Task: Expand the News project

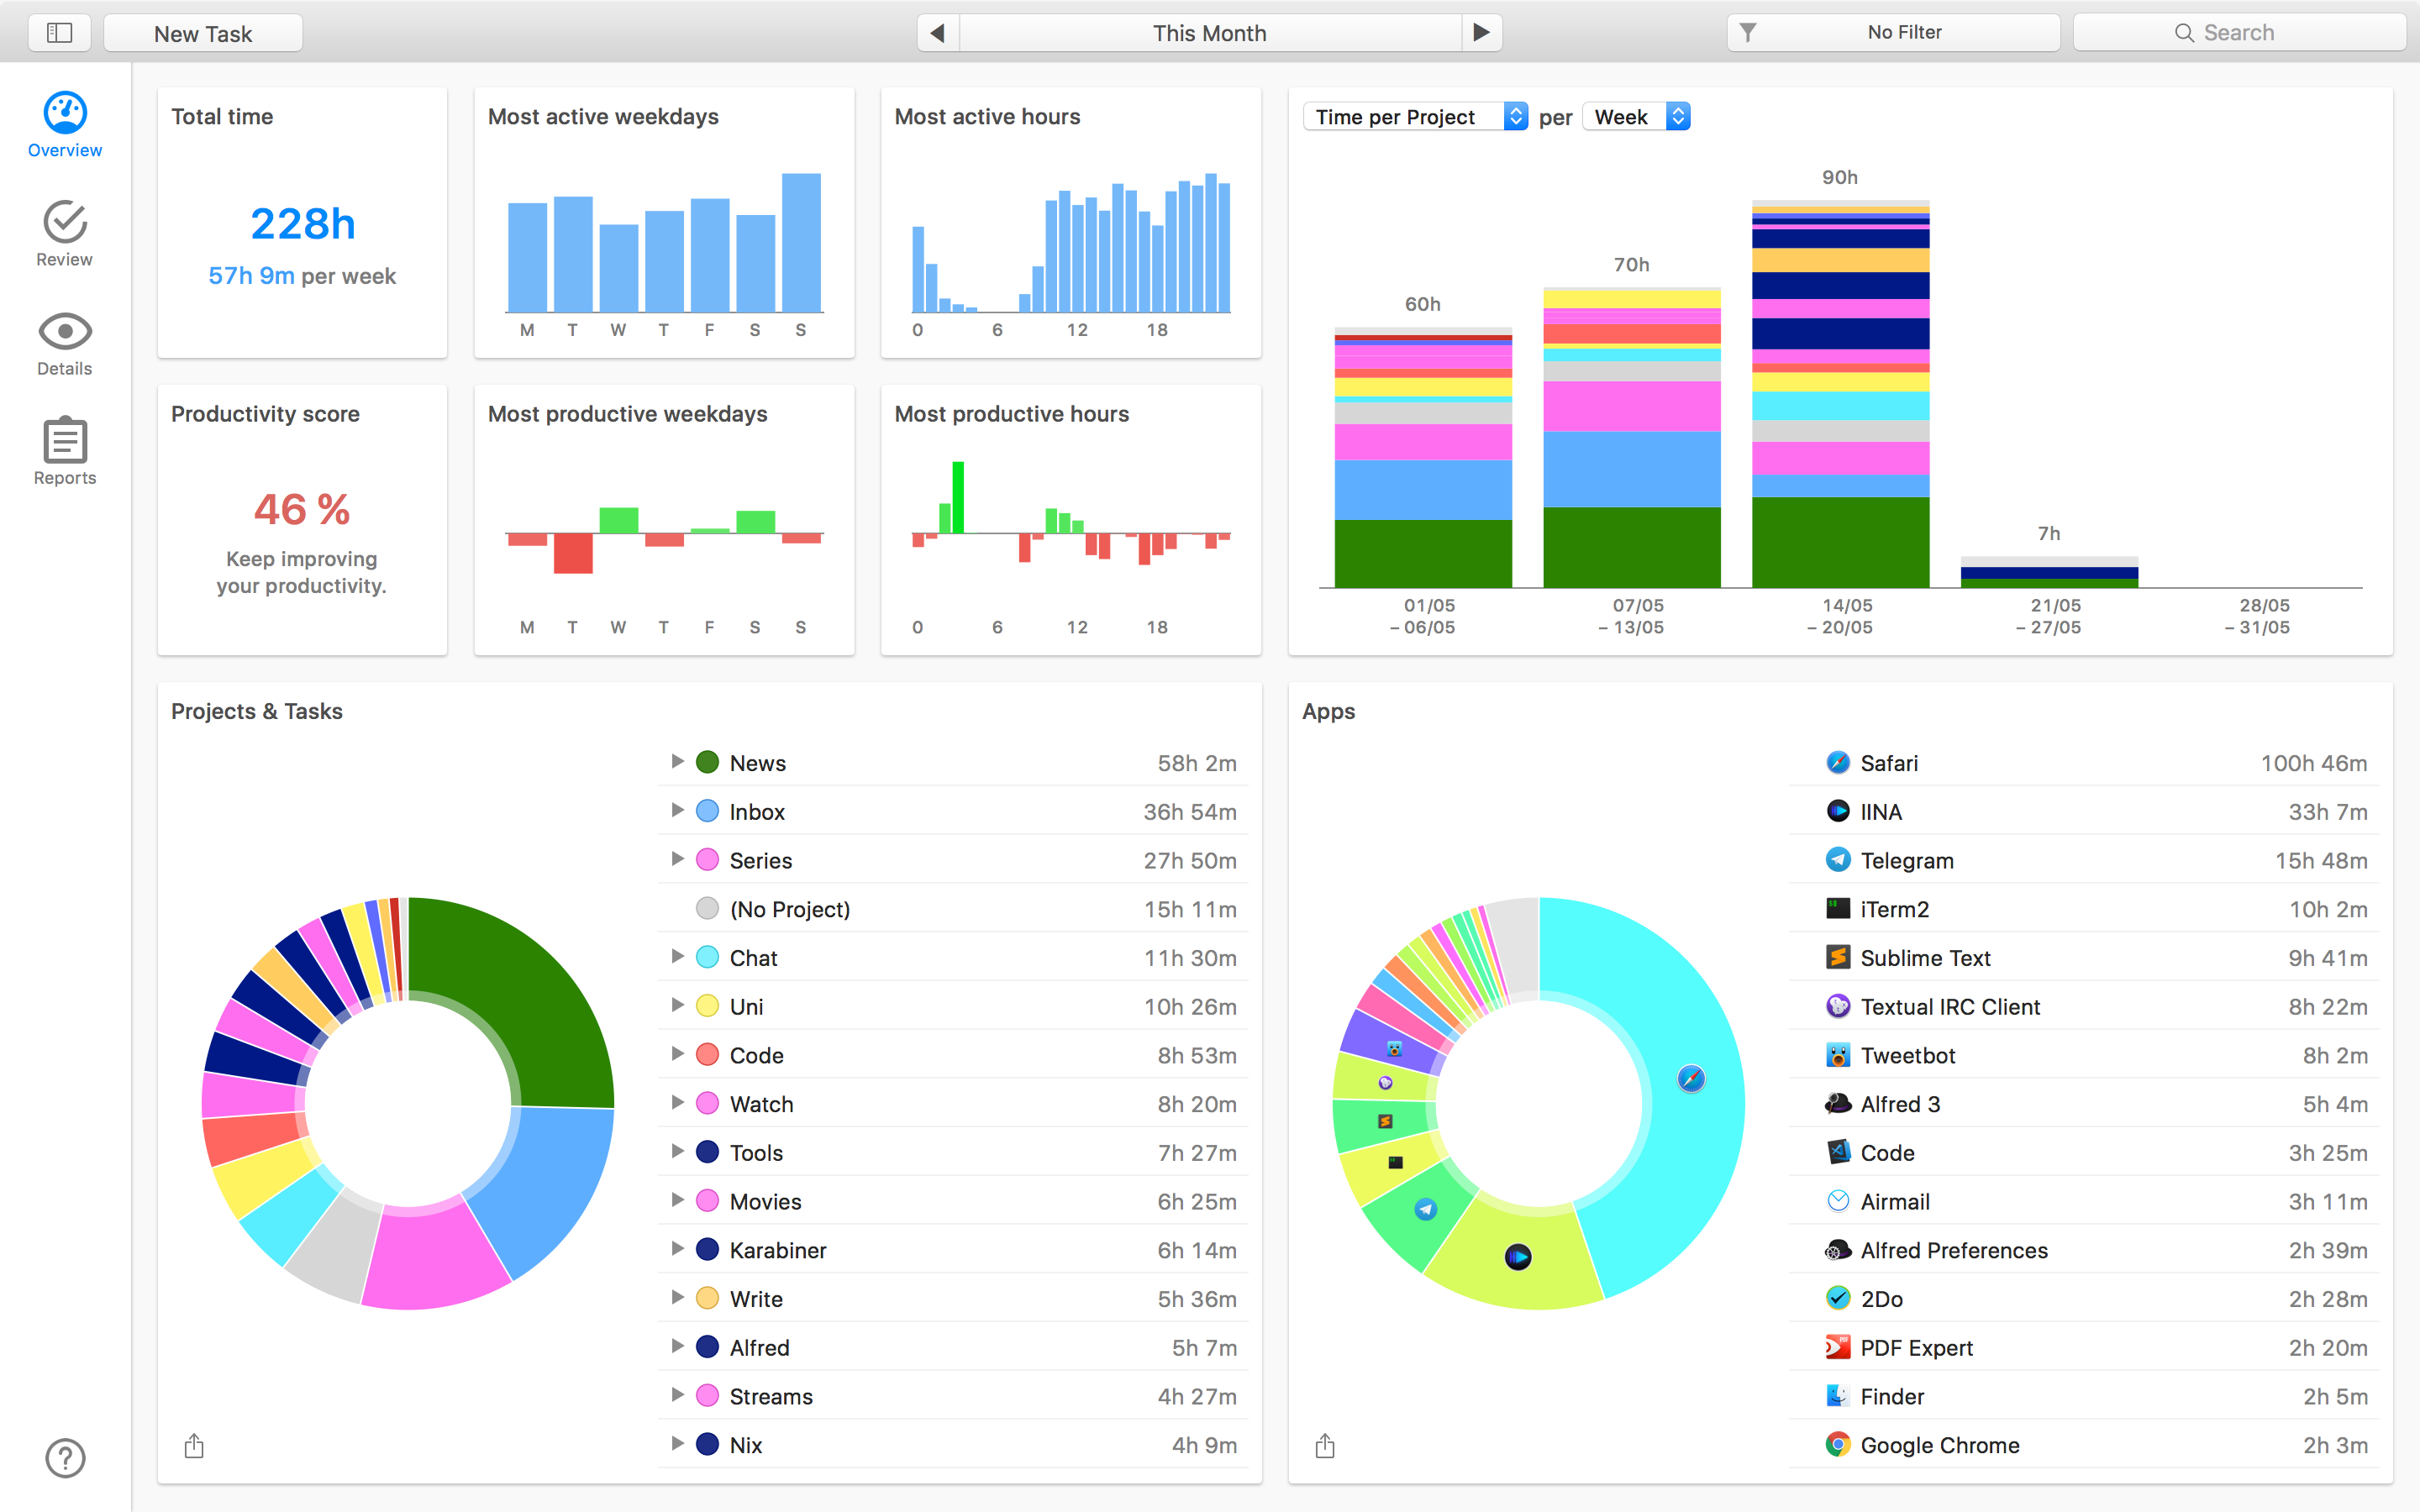Action: click(x=677, y=762)
